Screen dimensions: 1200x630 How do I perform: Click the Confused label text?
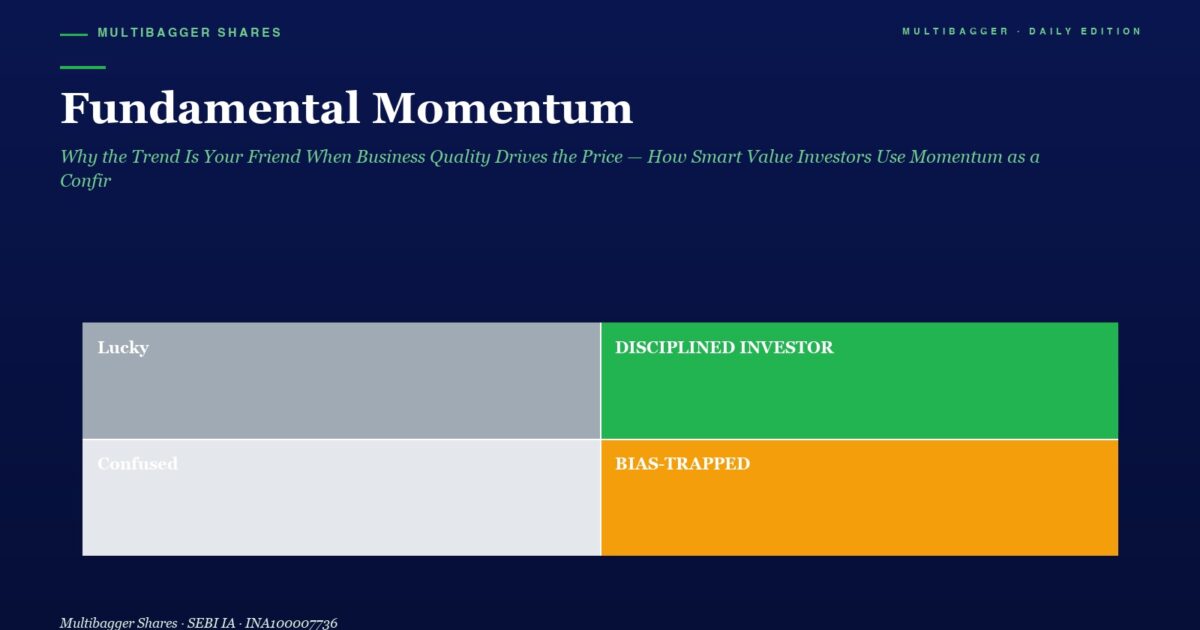pos(138,464)
